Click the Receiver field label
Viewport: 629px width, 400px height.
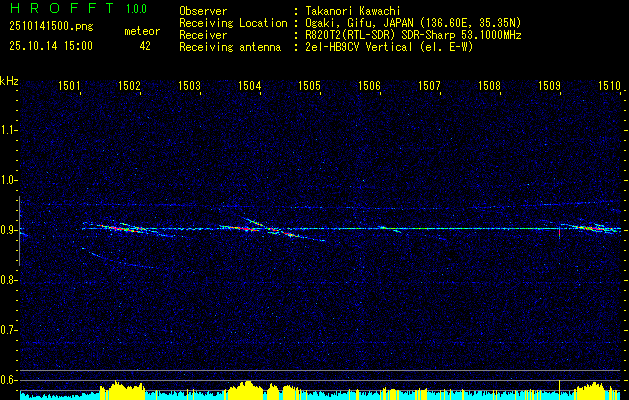tap(203, 35)
